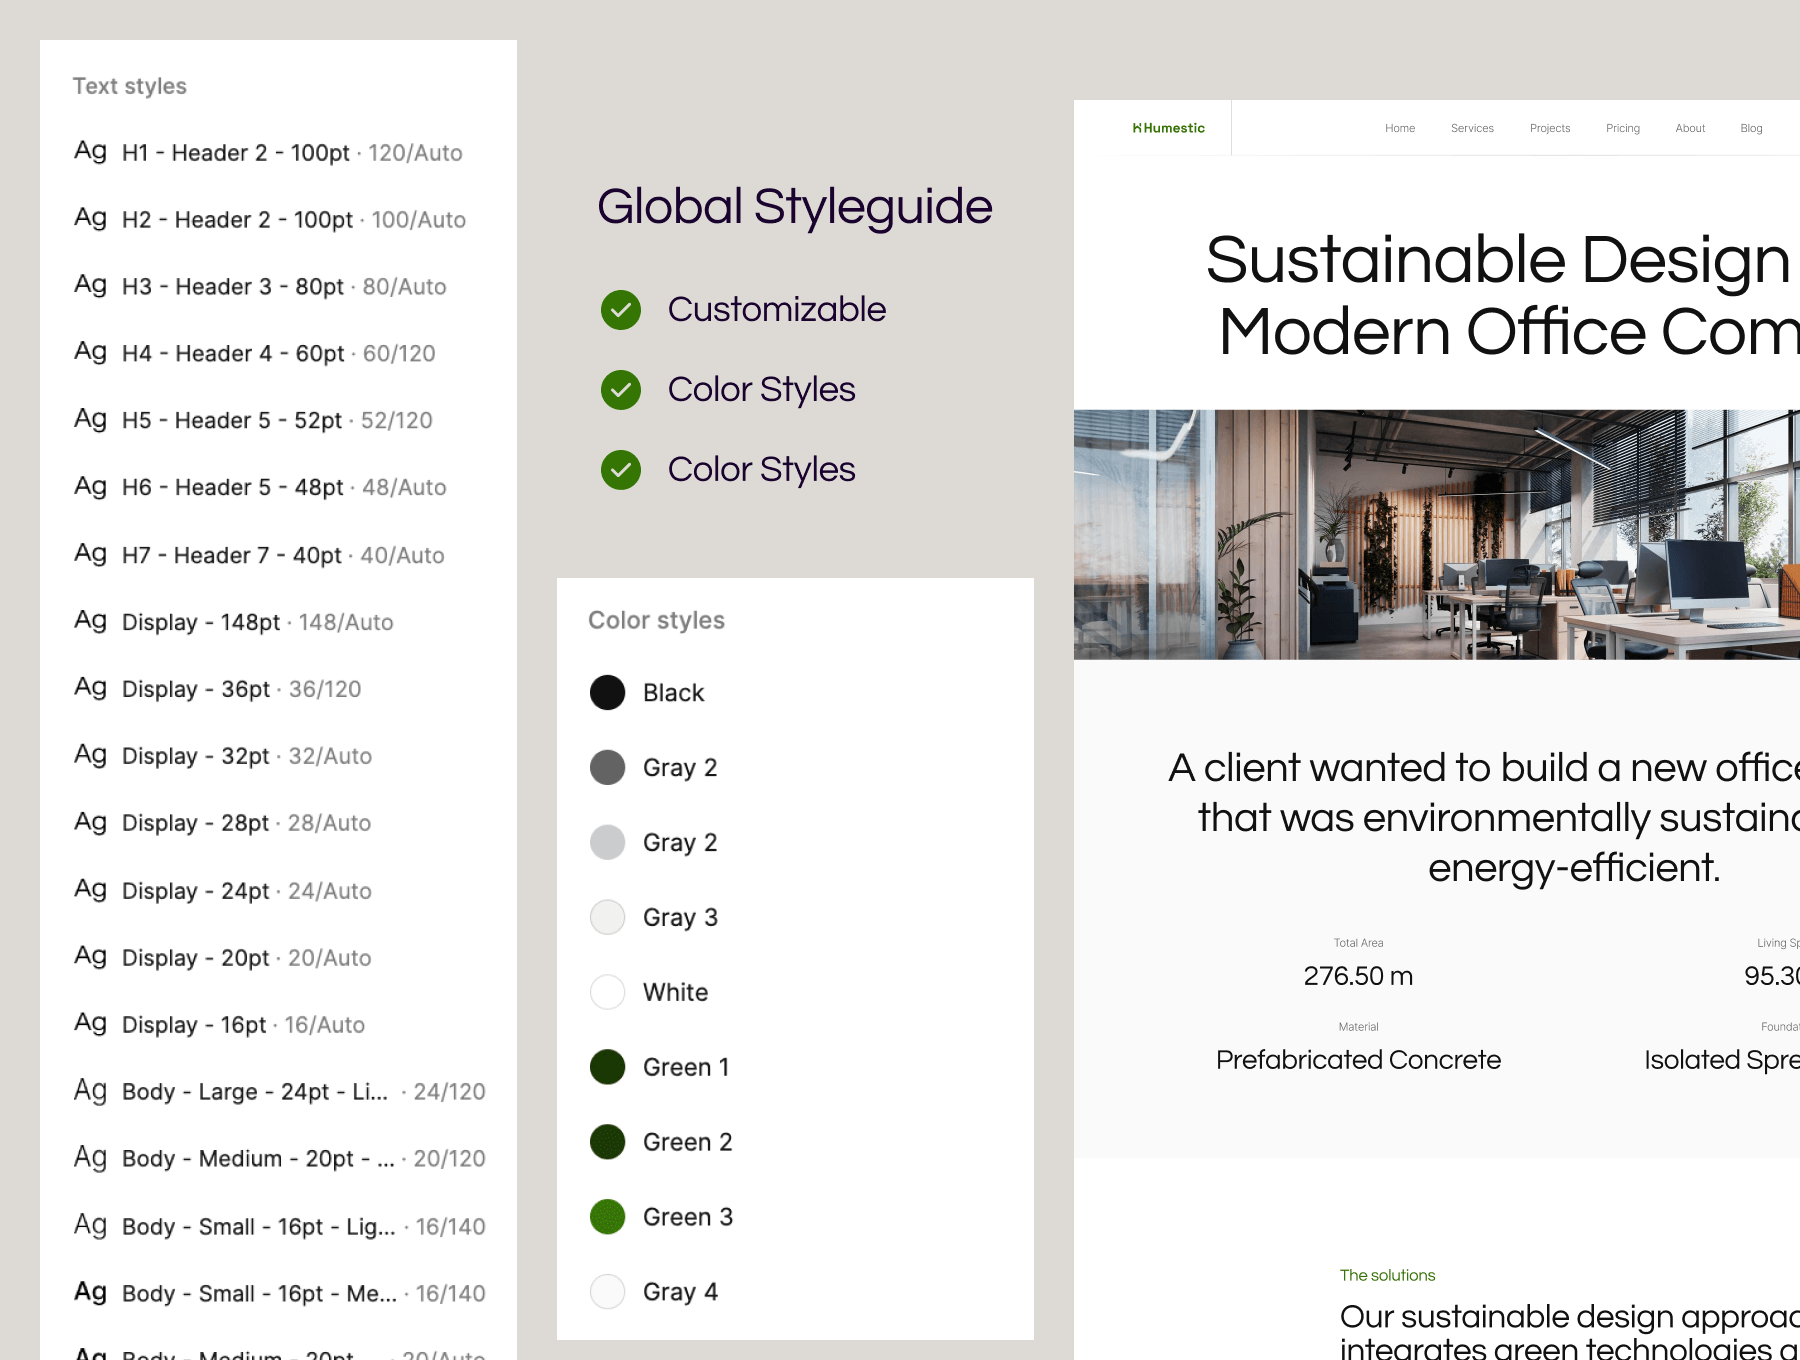Select the Black color swatch
This screenshot has height=1360, width=1800.
[x=608, y=692]
